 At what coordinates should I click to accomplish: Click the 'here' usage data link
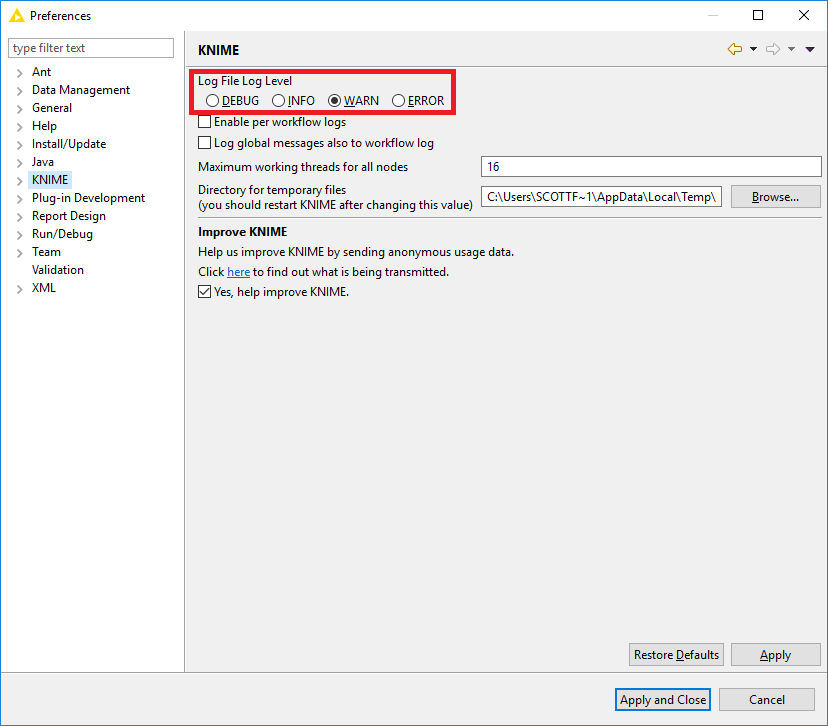238,272
